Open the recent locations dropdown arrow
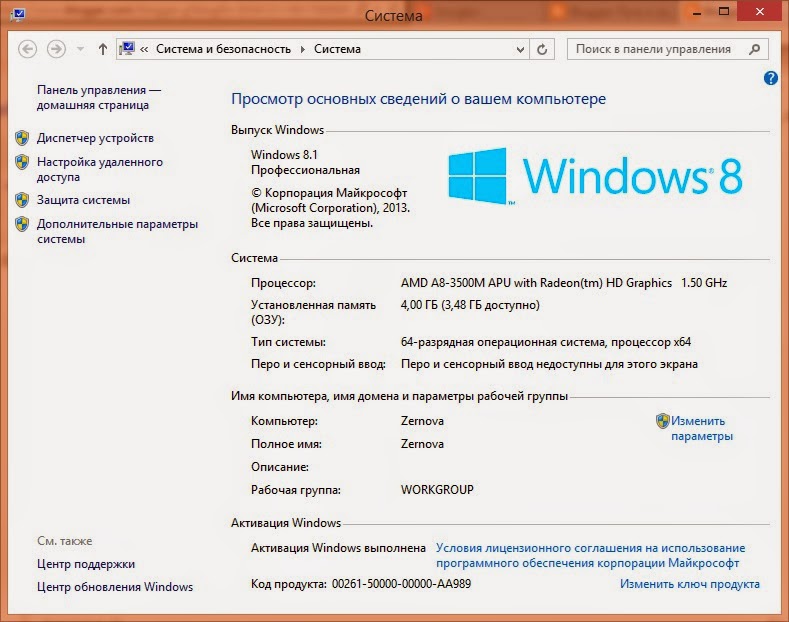Screen dimensions: 789x622 point(81,49)
